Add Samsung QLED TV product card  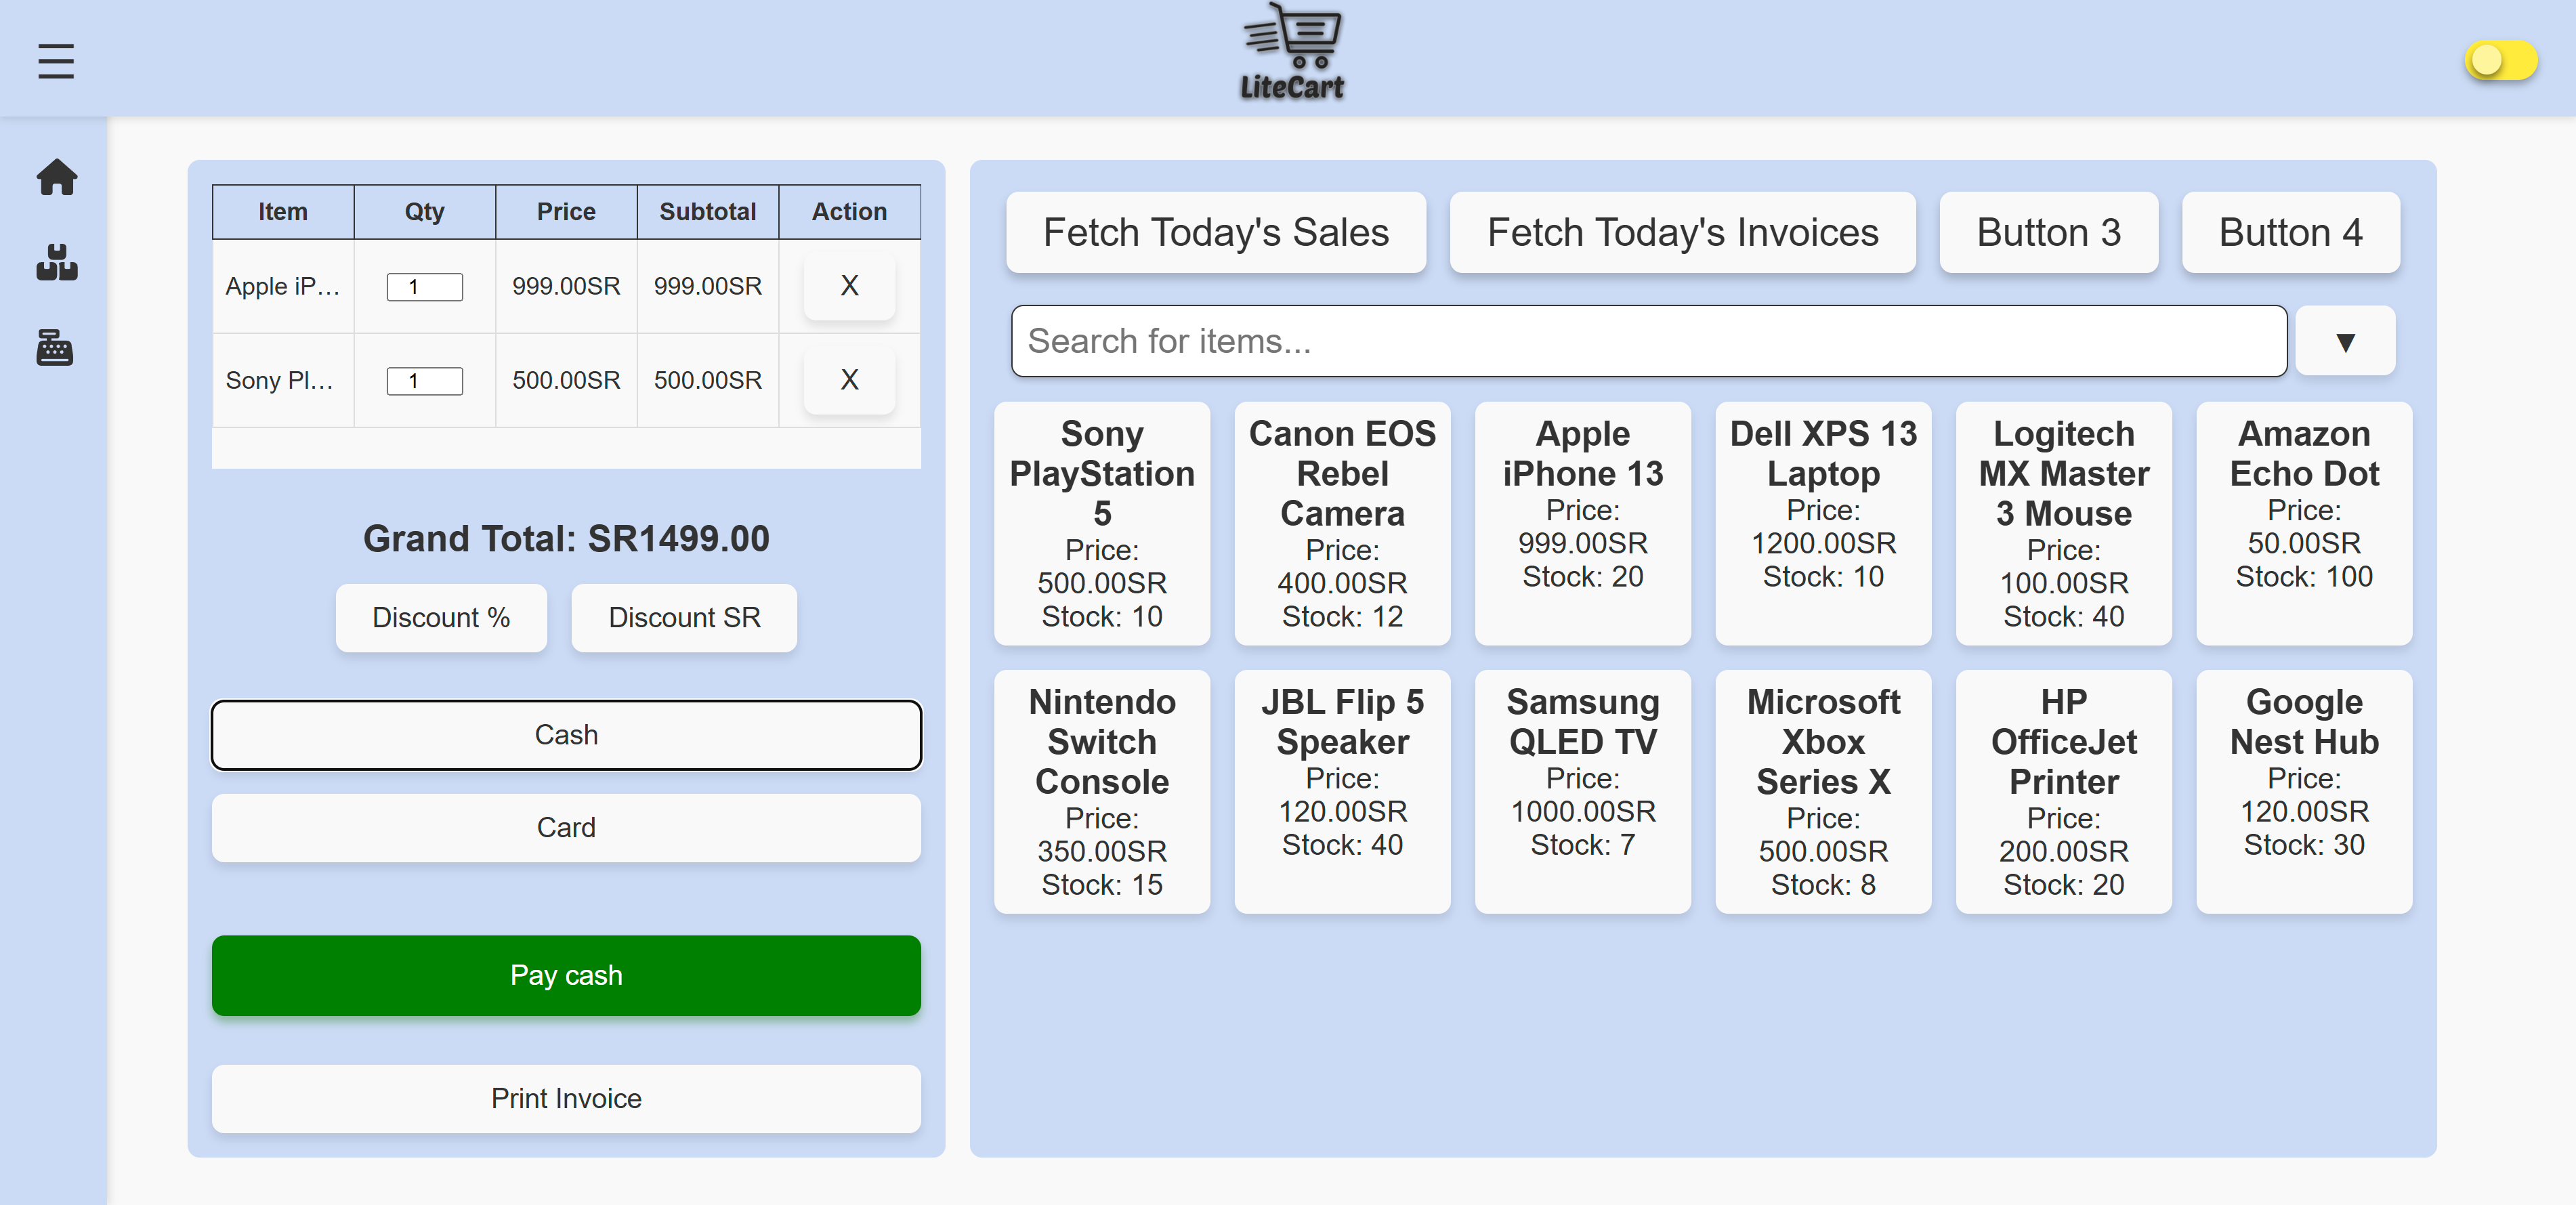pos(1582,792)
